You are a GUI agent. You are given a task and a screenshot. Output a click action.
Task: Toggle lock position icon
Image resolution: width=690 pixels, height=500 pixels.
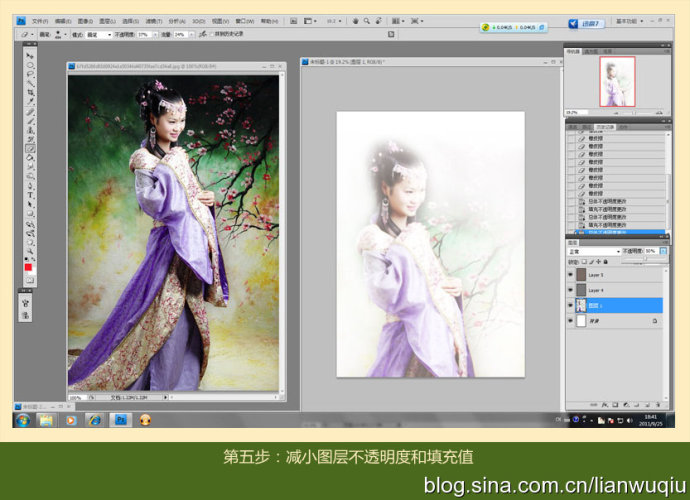598,261
